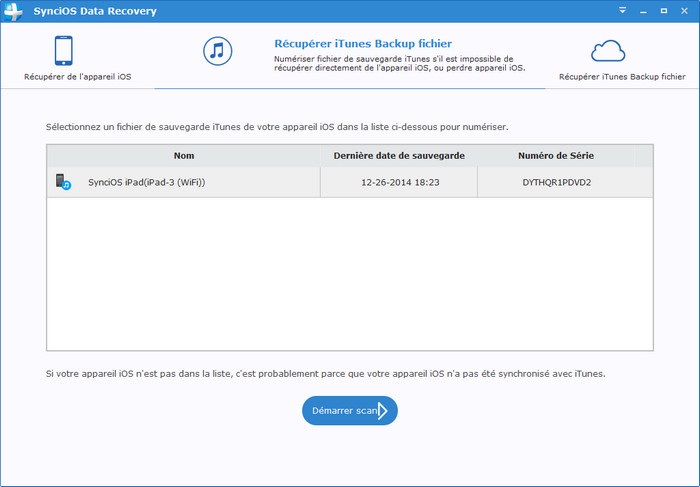
Task: Select the SynciOS iPad(iPad-3 (WiFi)) backup row
Action: click(350, 182)
